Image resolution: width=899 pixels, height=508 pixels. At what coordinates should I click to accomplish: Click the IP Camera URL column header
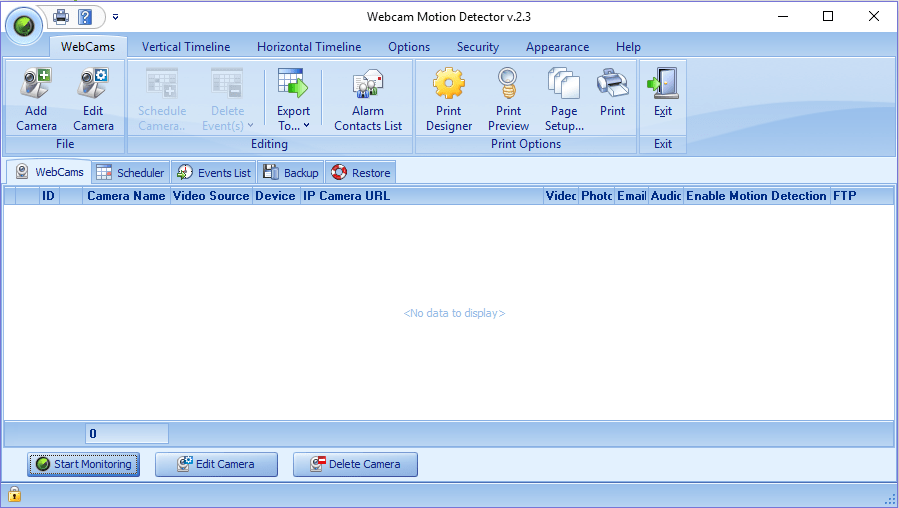[421, 196]
